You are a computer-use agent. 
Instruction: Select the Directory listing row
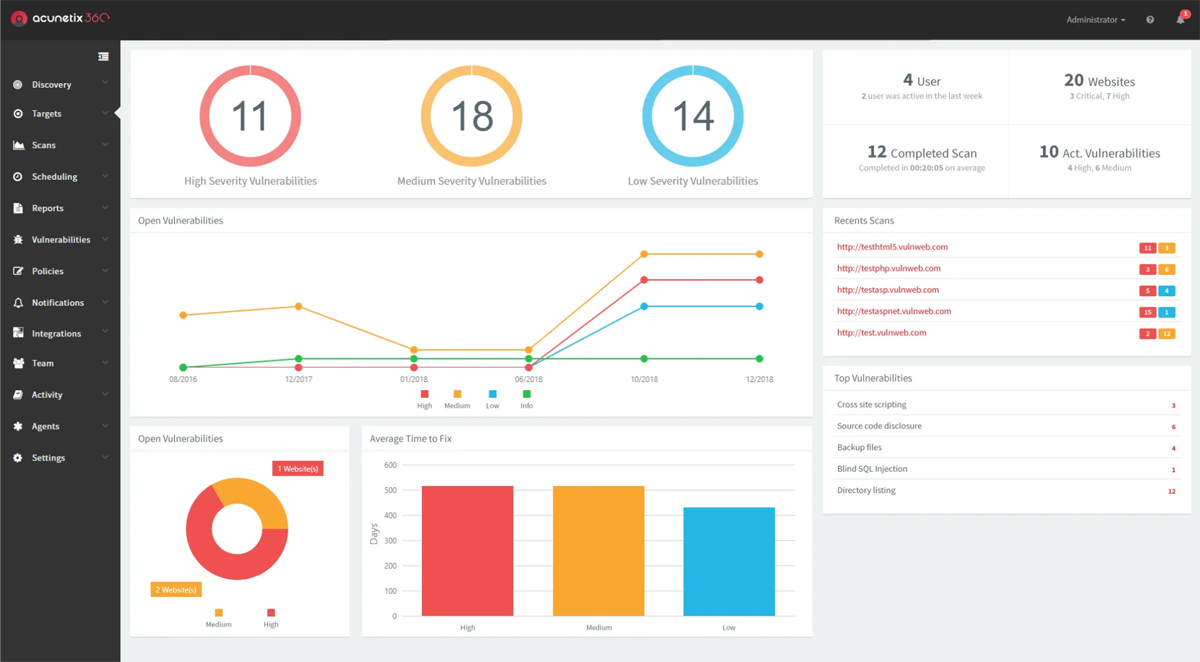[x=1006, y=490]
